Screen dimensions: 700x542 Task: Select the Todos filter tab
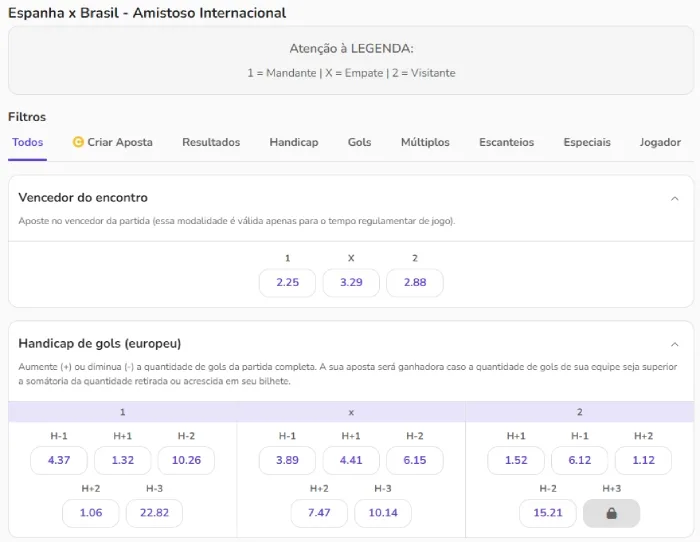pyautogui.click(x=28, y=142)
